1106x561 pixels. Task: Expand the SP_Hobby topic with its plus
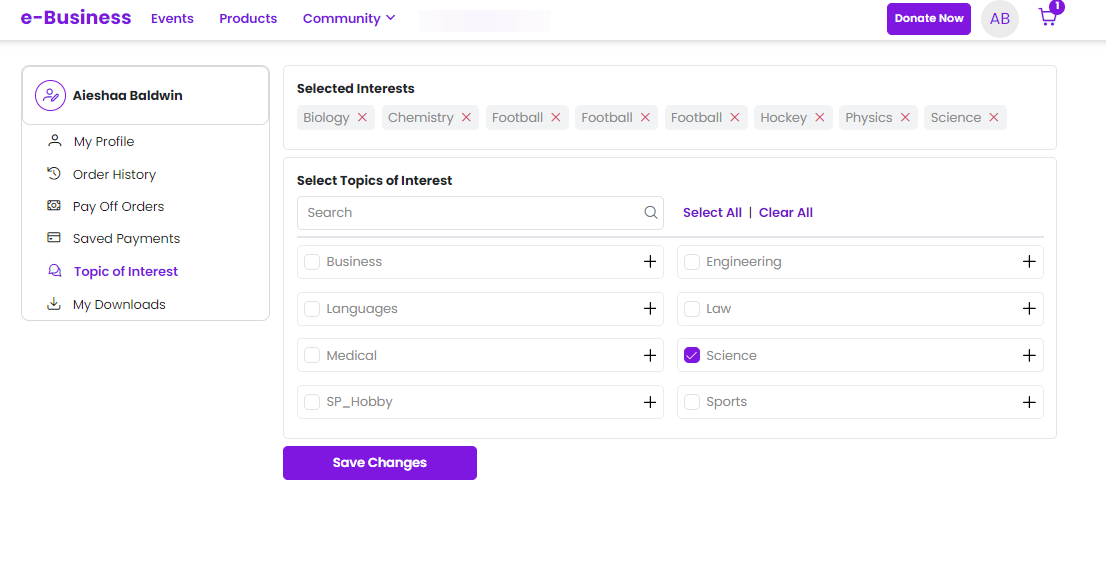(x=650, y=402)
